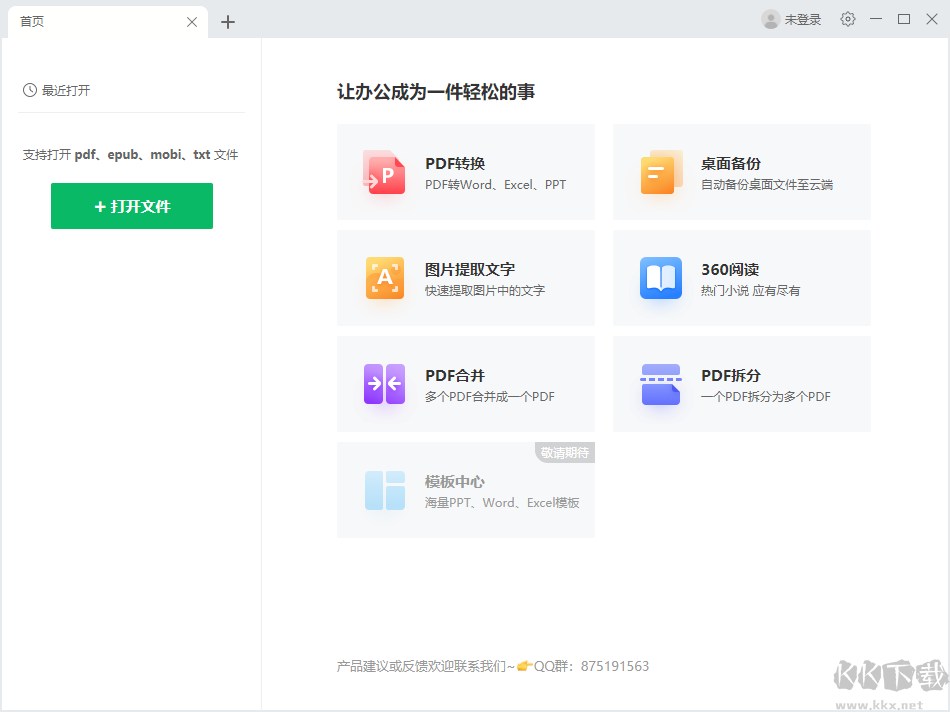Open the PDF转换 tool icon
Image resolution: width=950 pixels, height=712 pixels.
point(384,171)
